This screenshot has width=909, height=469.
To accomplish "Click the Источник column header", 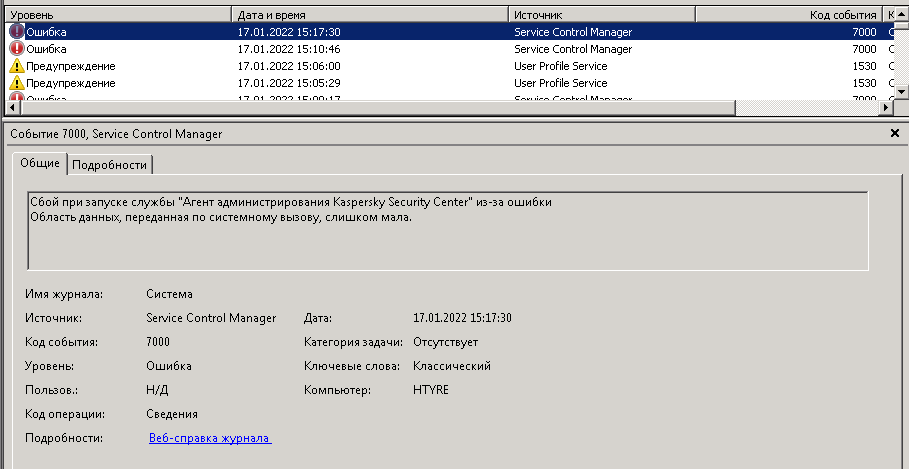I will [601, 15].
